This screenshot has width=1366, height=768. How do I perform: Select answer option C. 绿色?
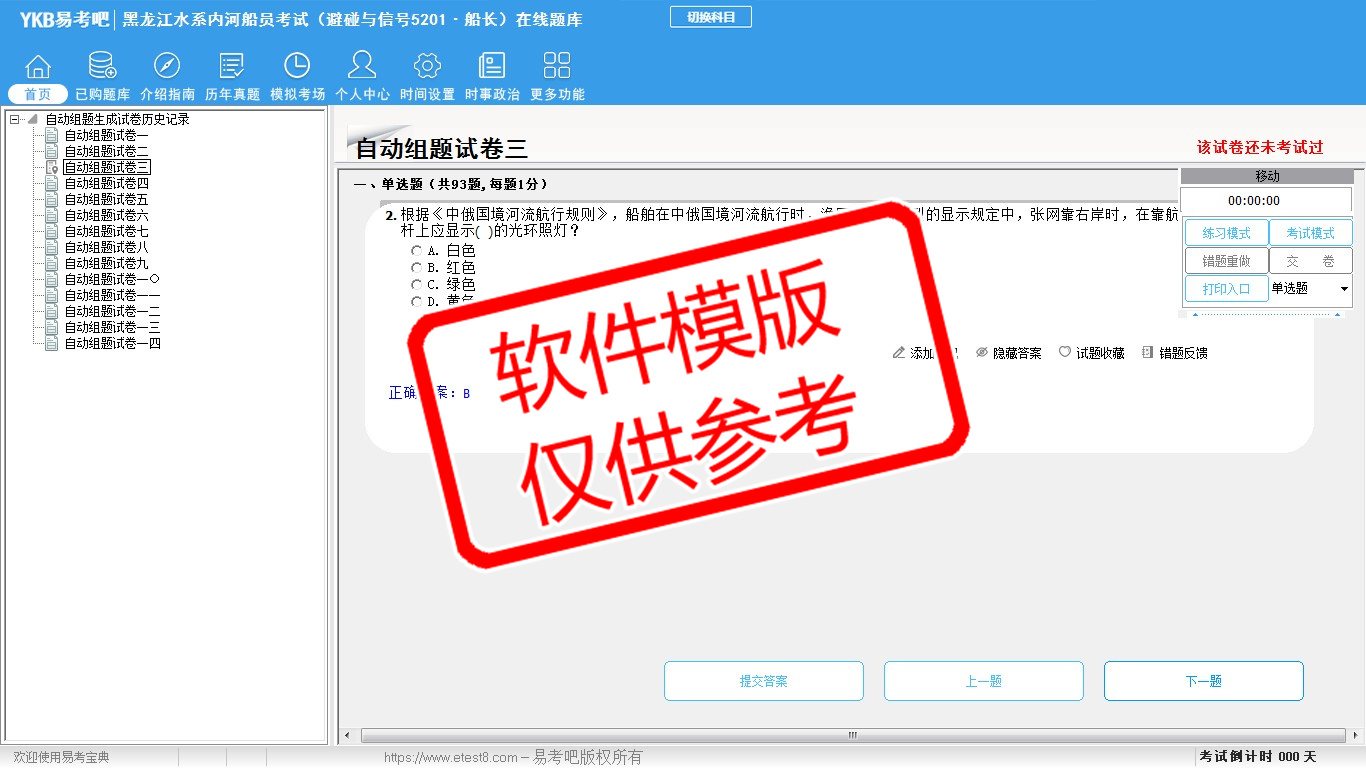point(417,285)
